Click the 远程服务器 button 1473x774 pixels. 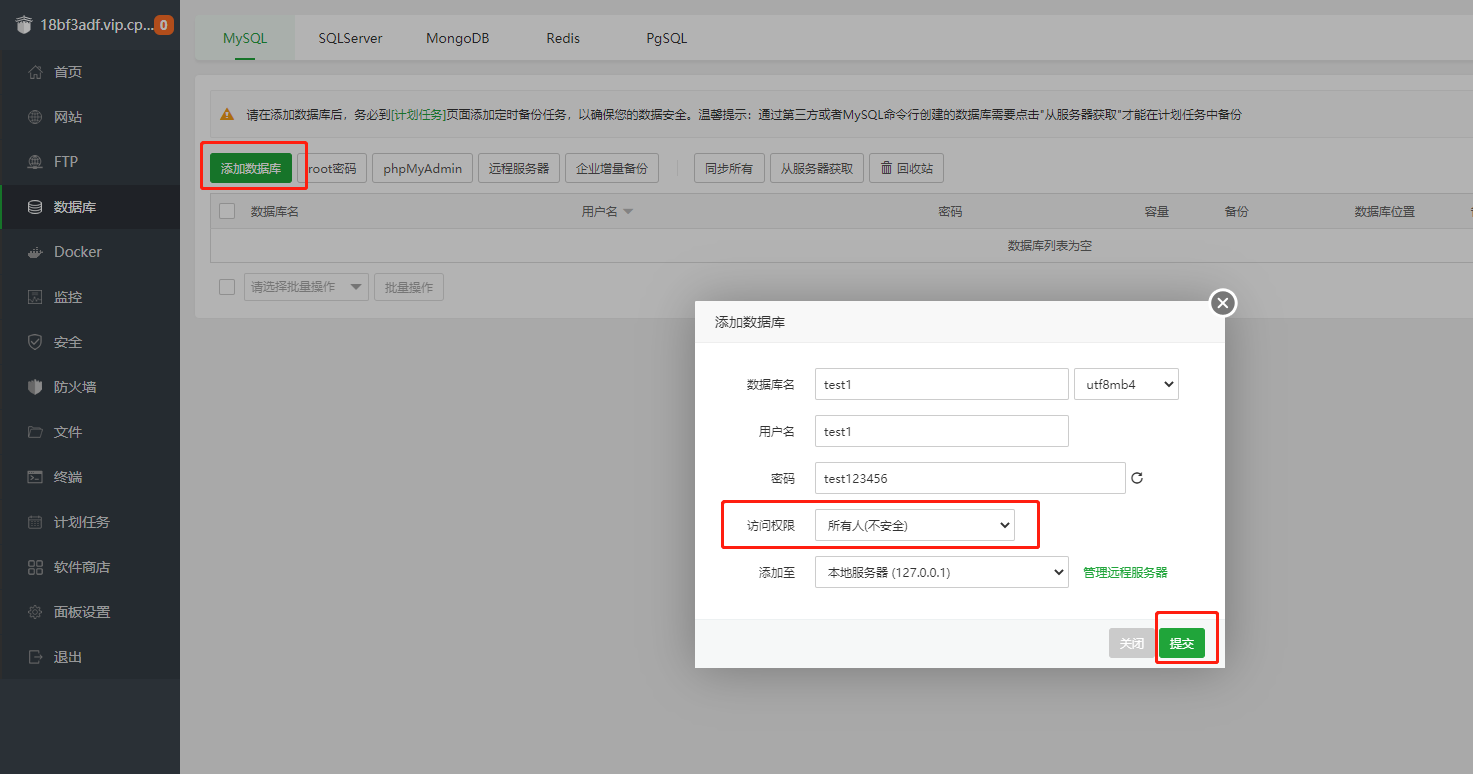coord(519,168)
